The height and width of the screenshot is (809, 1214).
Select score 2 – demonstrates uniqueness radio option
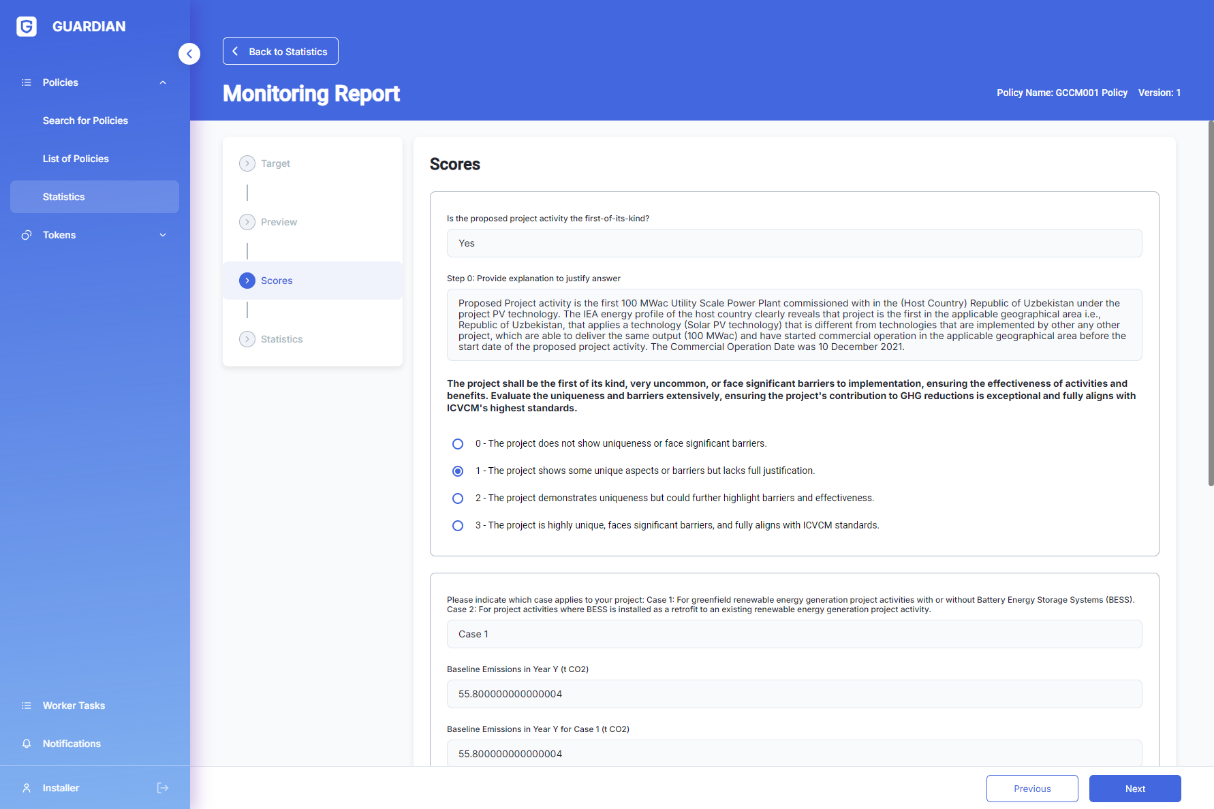point(458,498)
